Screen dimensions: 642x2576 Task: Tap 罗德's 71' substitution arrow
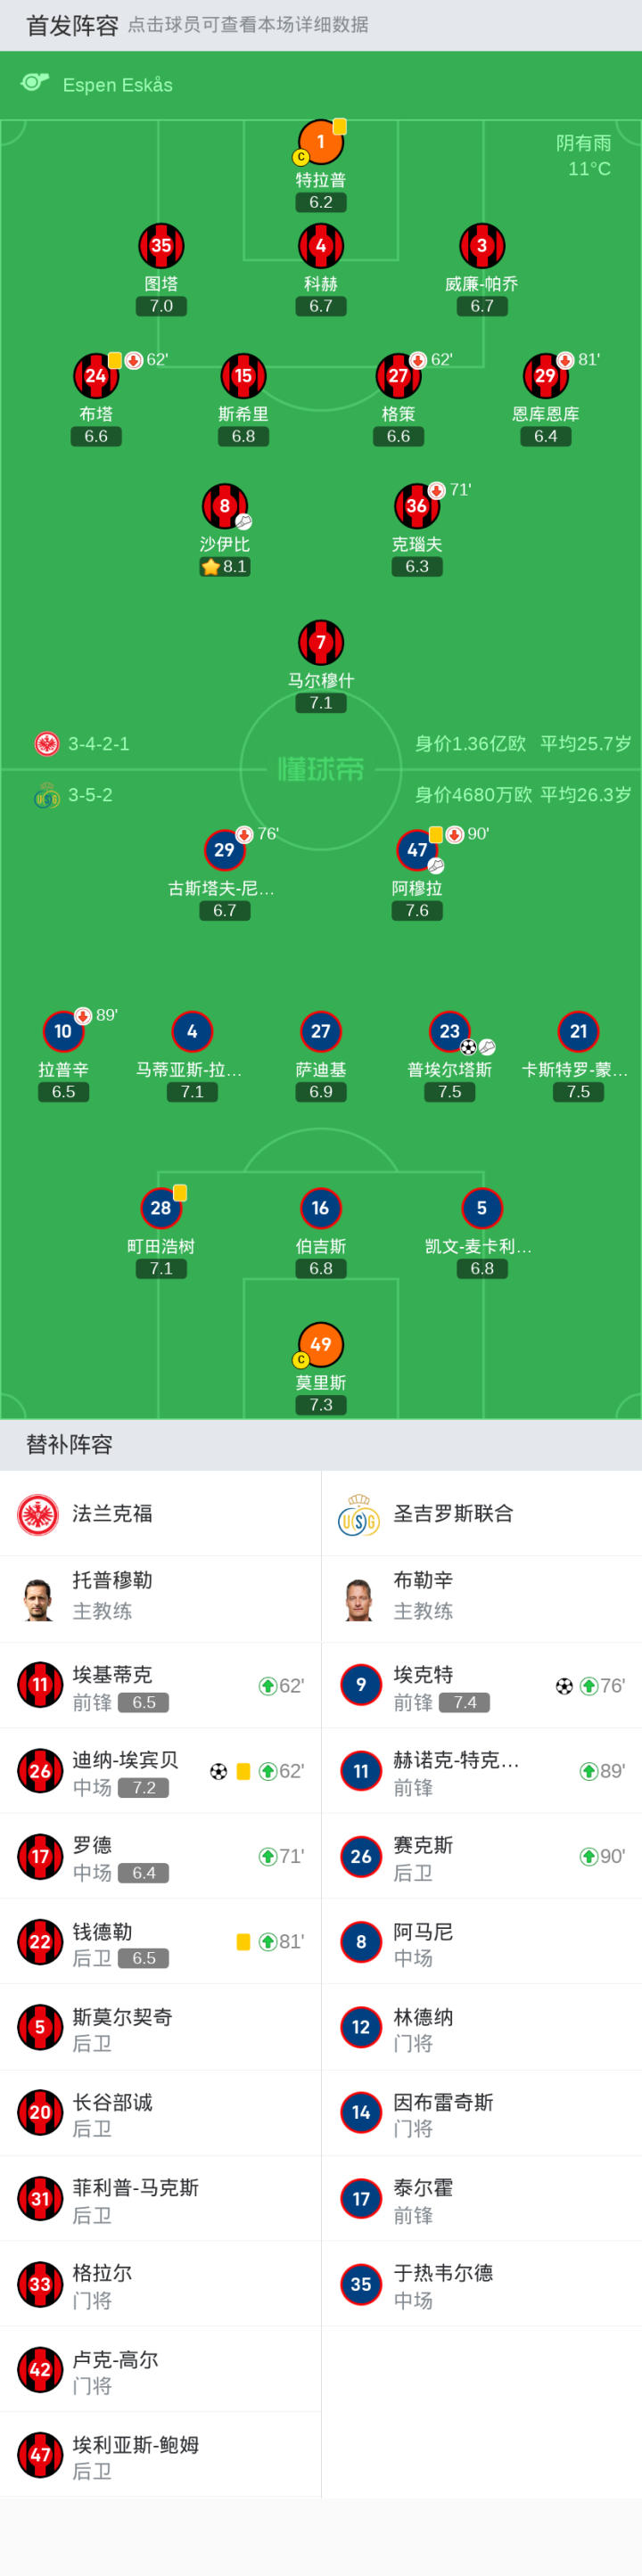point(268,1857)
